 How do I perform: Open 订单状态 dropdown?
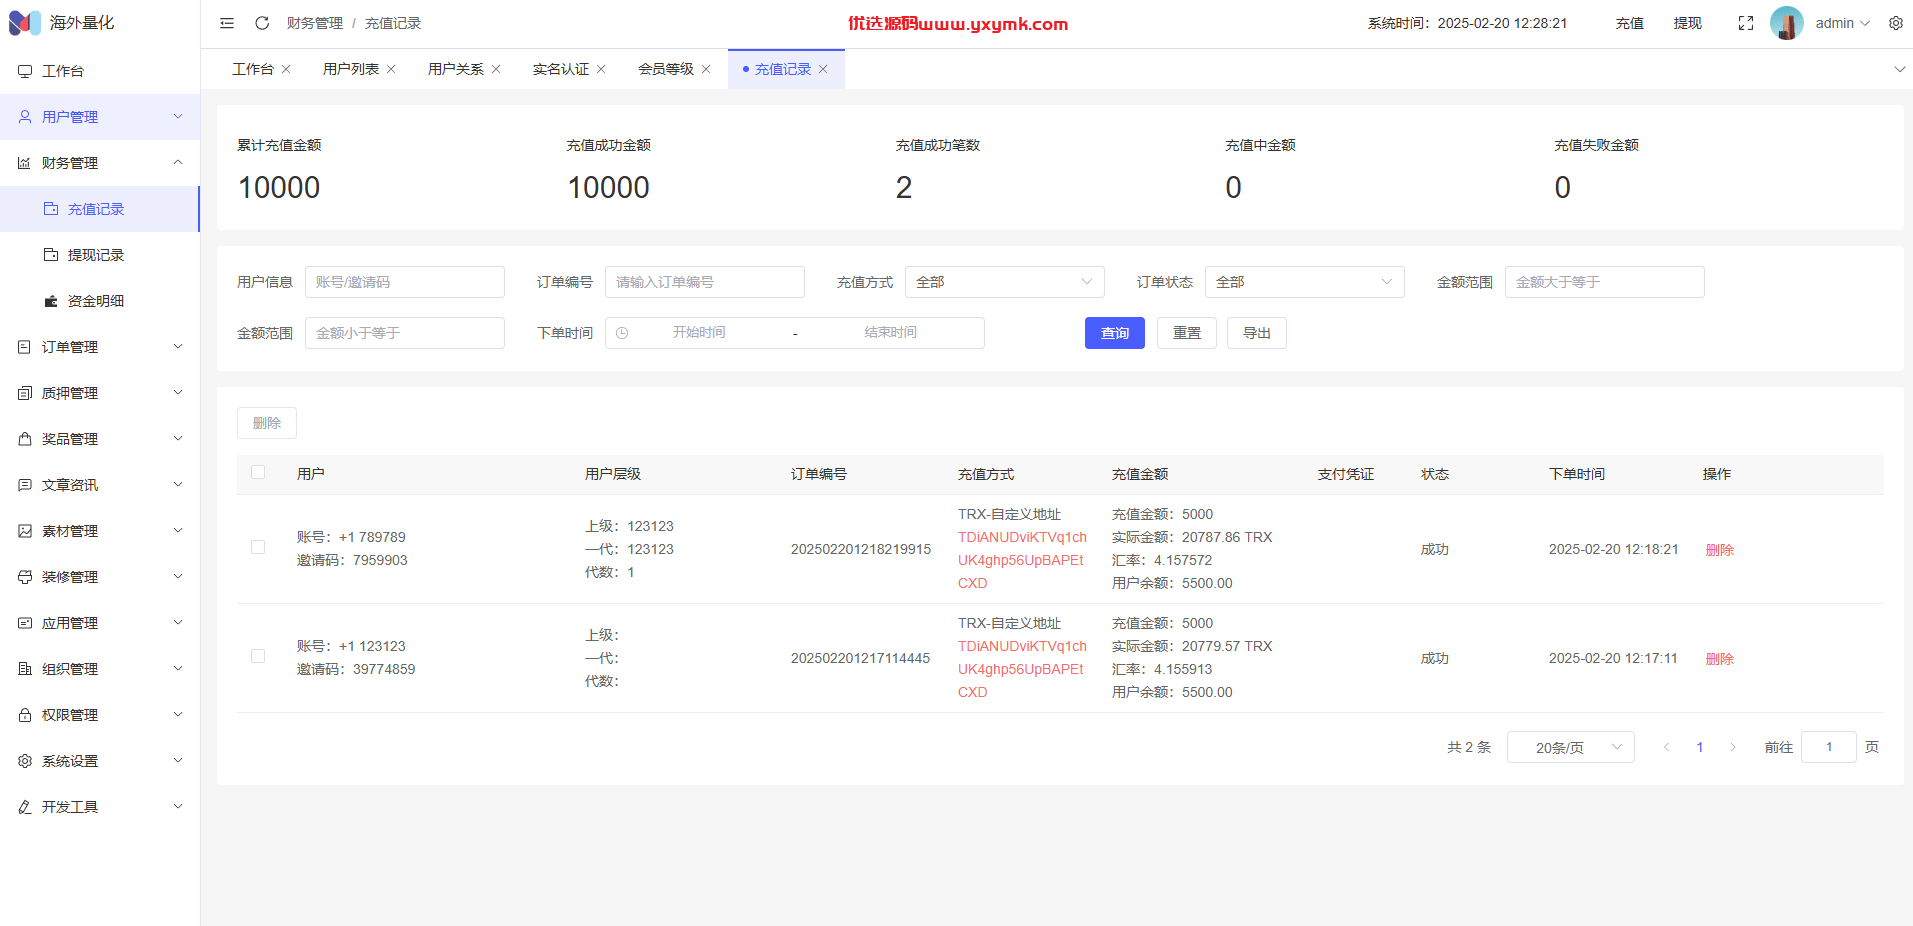coord(1305,282)
